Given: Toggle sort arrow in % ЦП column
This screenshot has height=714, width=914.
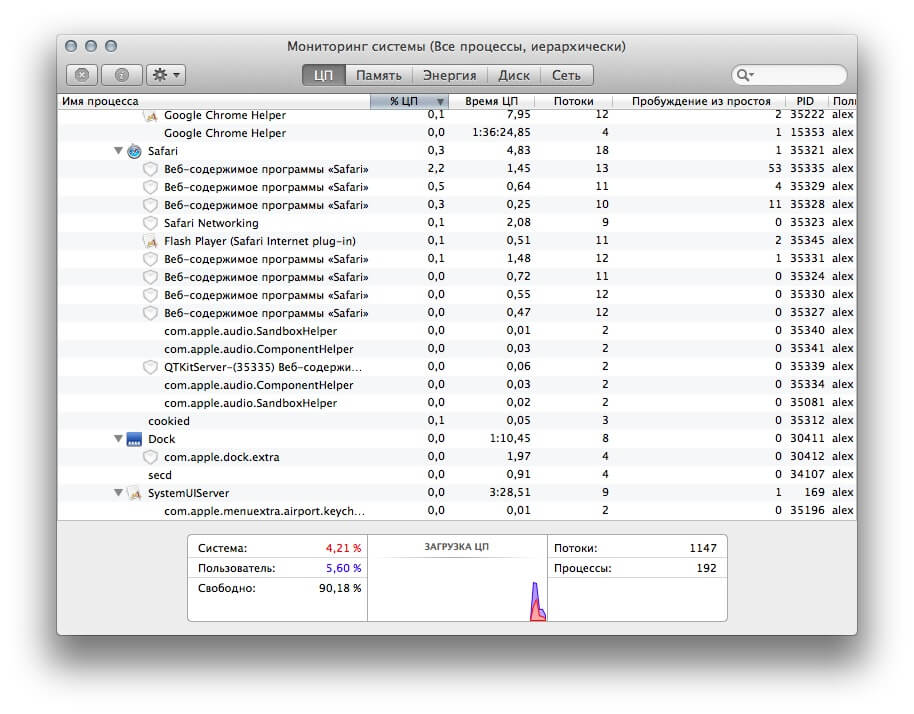Looking at the screenshot, I should 440,101.
